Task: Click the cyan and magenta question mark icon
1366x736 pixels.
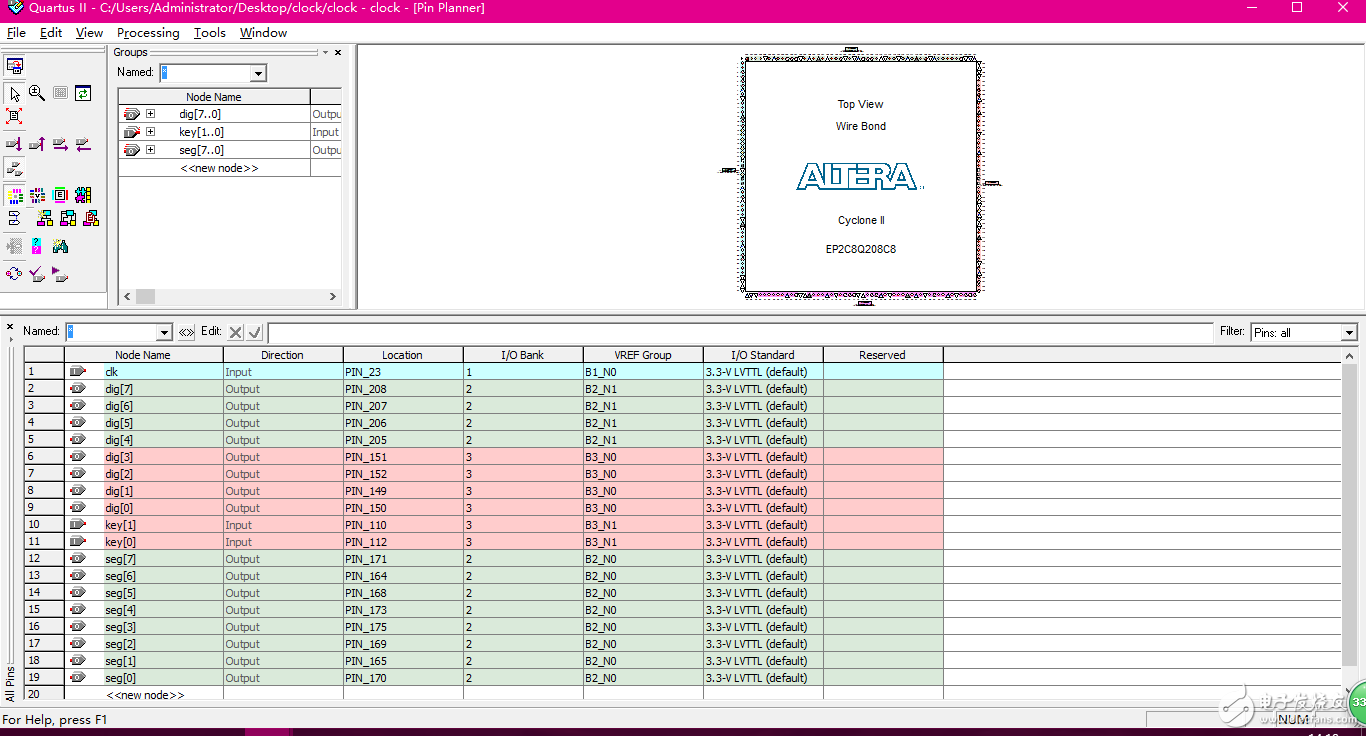Action: tap(37, 246)
